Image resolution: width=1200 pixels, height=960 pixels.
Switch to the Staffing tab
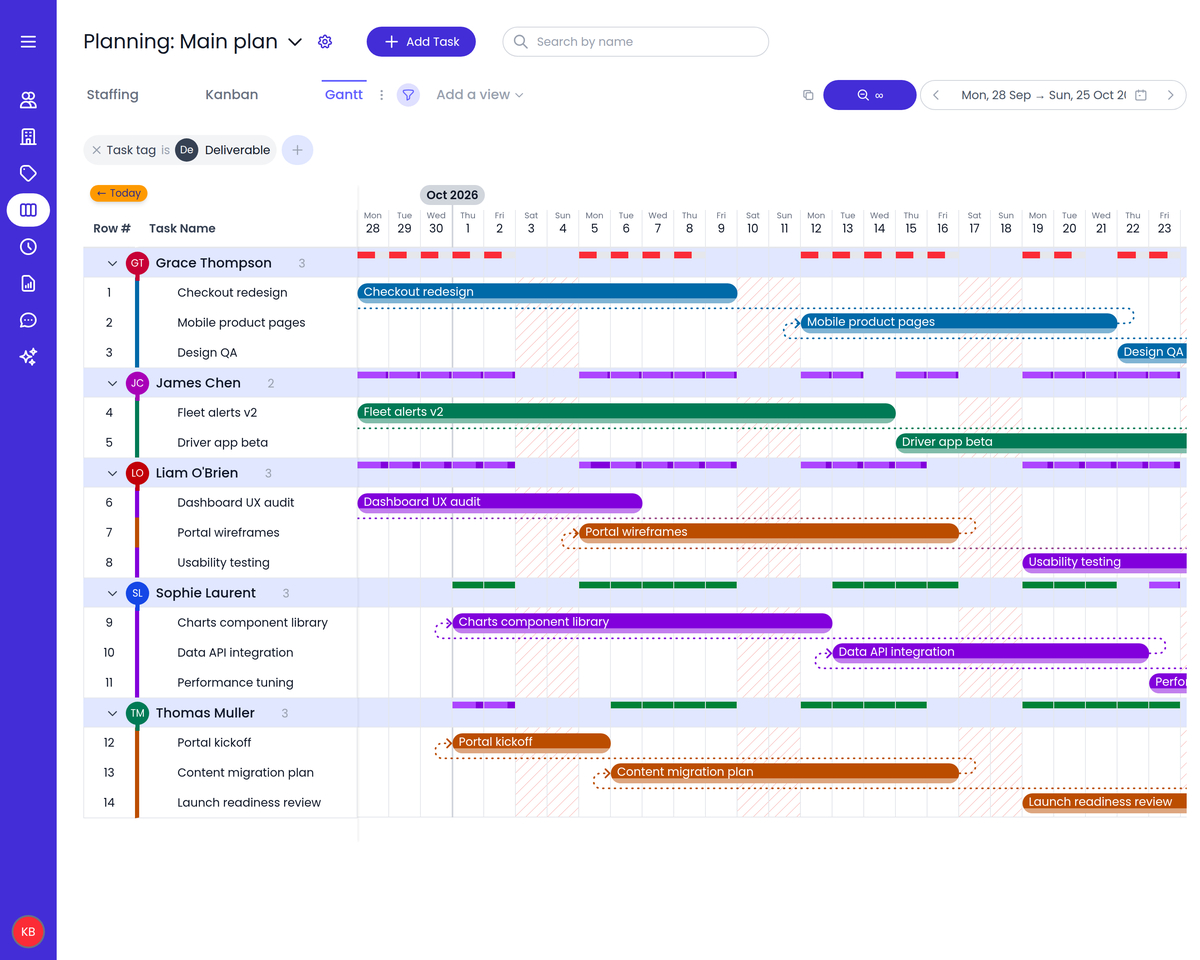pyautogui.click(x=113, y=95)
